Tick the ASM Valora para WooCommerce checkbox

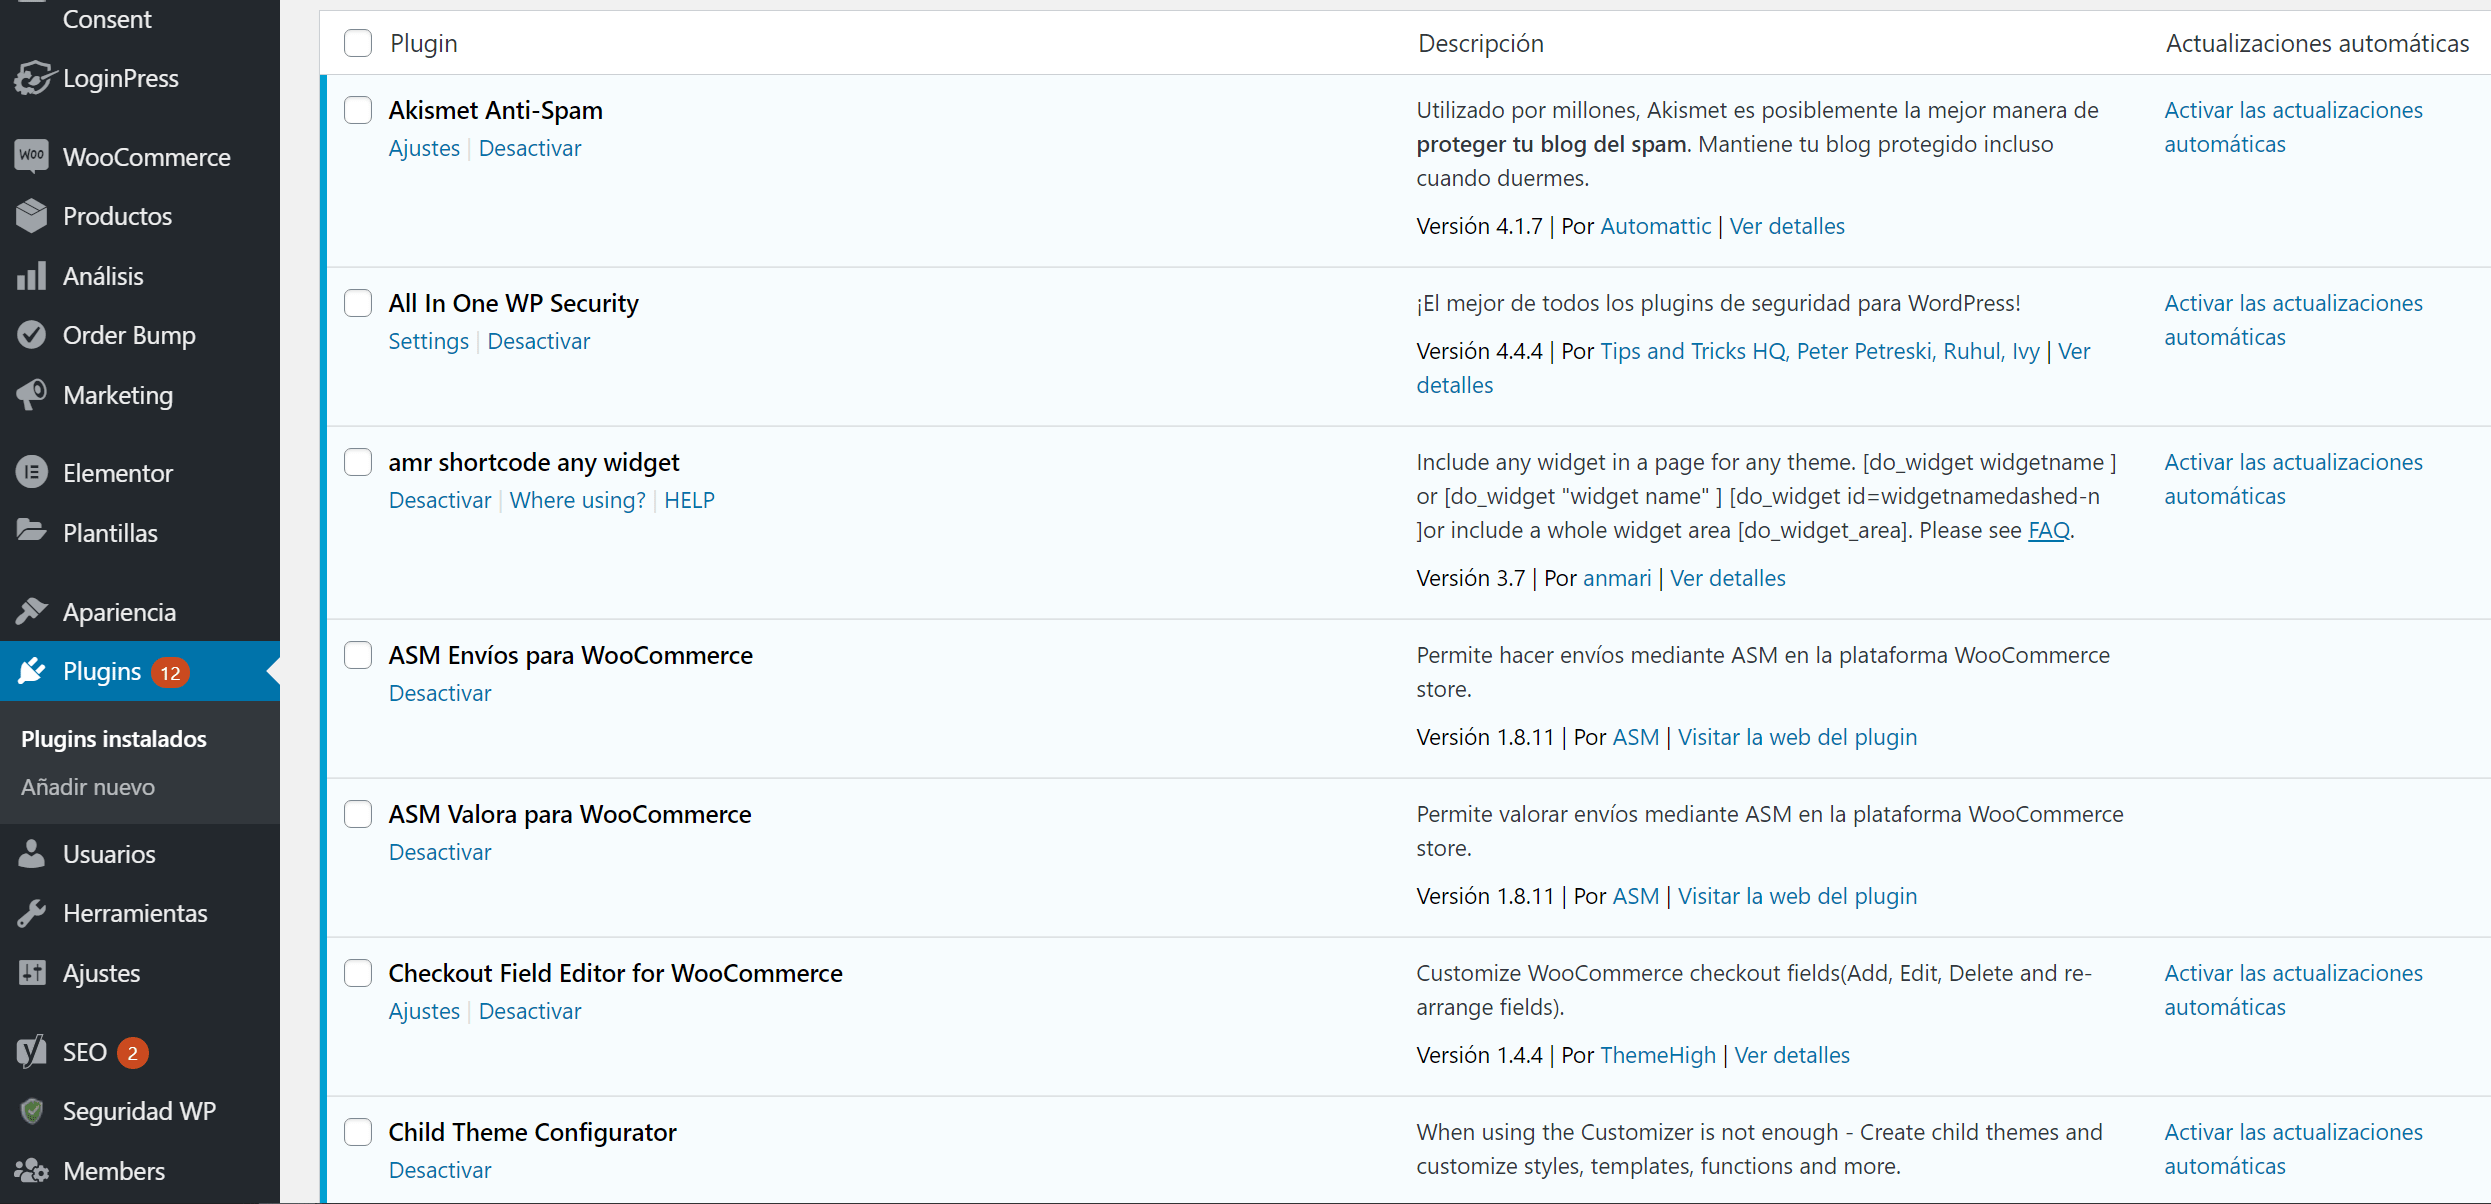coord(358,814)
